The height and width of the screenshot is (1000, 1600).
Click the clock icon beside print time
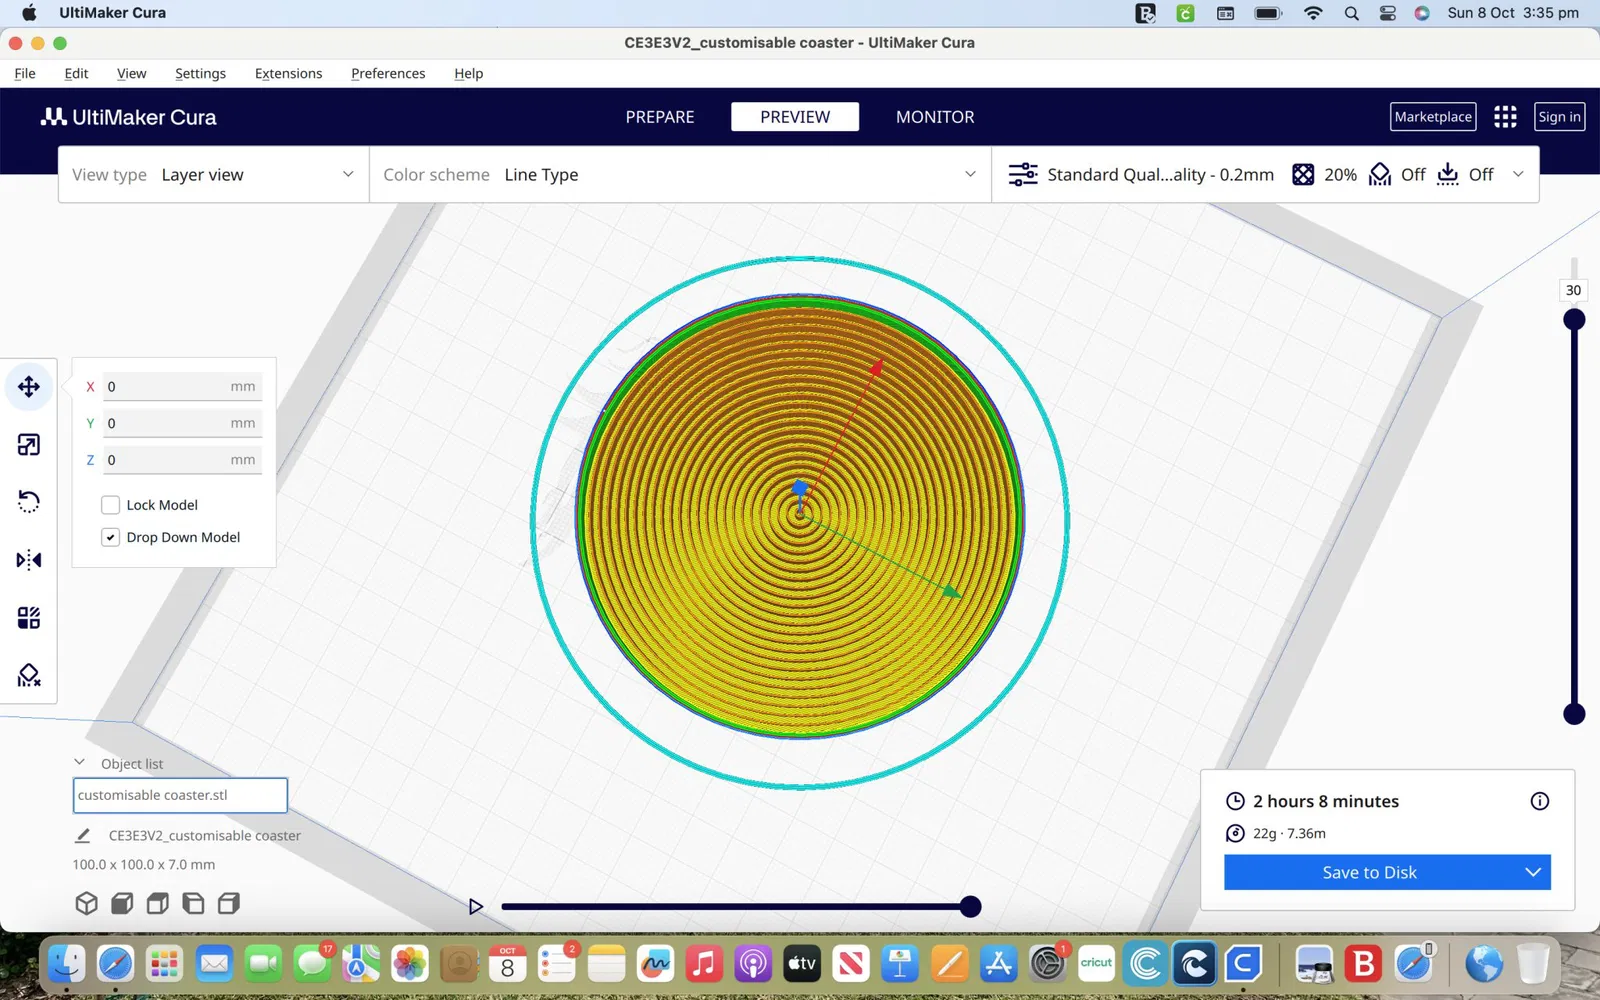pyautogui.click(x=1236, y=801)
